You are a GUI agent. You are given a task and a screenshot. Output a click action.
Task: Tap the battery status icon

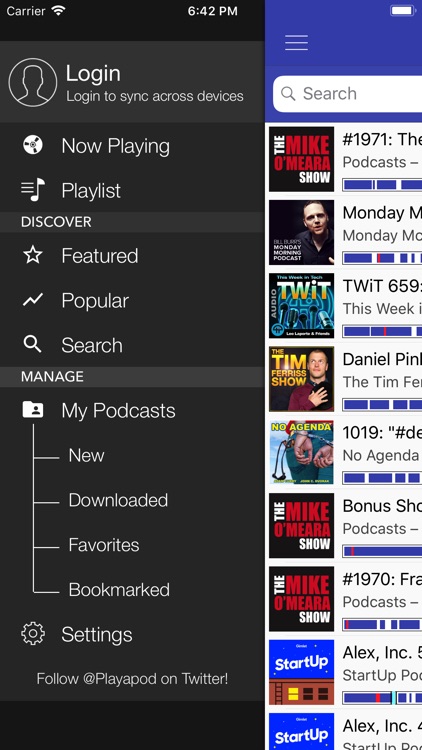tap(403, 11)
